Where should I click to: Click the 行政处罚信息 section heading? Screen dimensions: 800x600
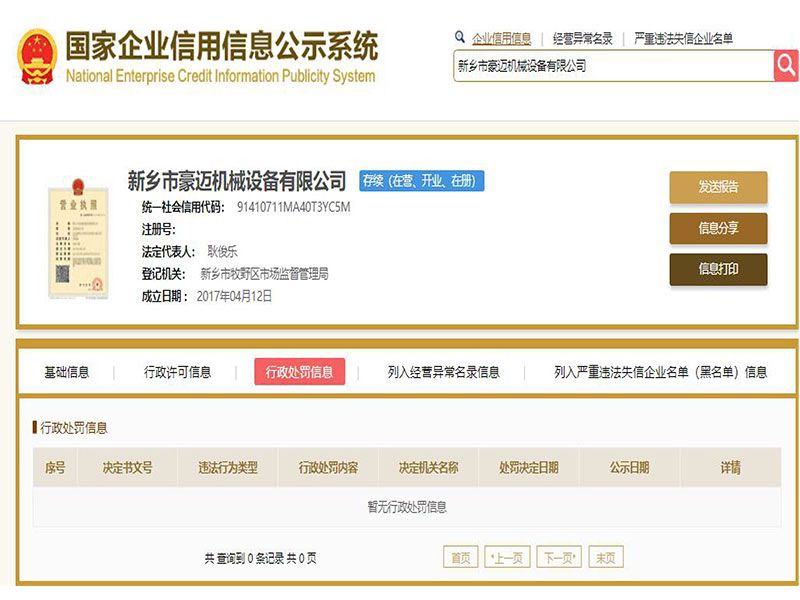[73, 428]
